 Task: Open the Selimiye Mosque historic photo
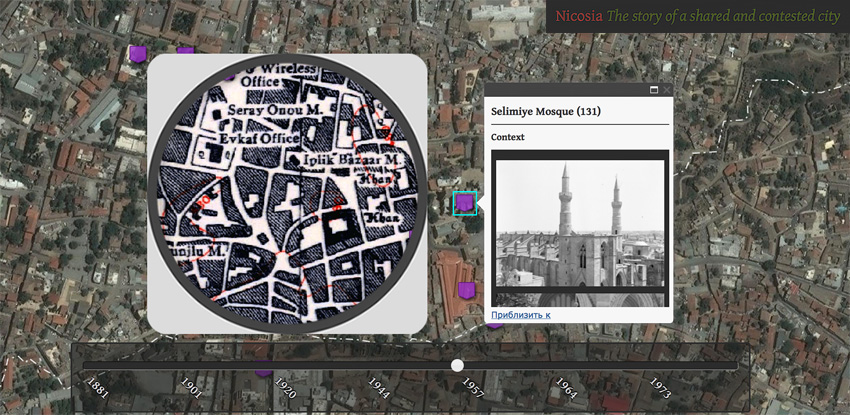(580, 228)
